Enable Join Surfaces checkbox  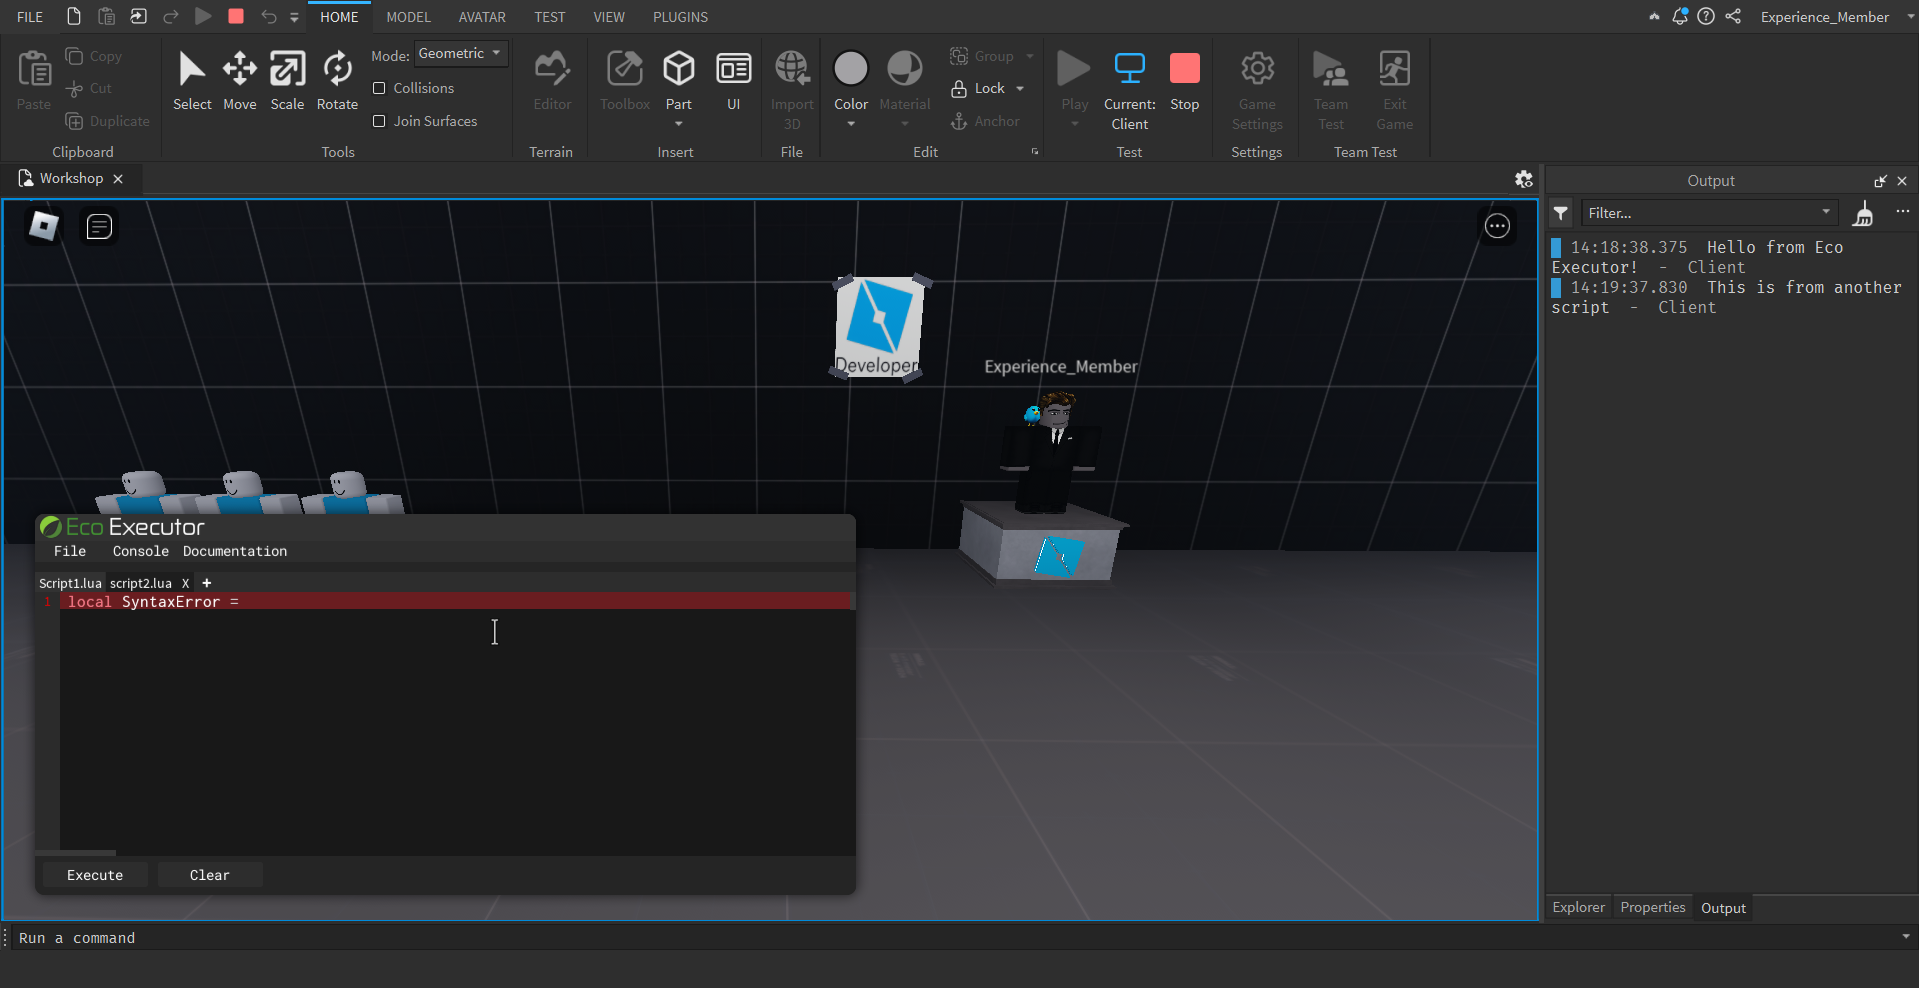tap(379, 121)
